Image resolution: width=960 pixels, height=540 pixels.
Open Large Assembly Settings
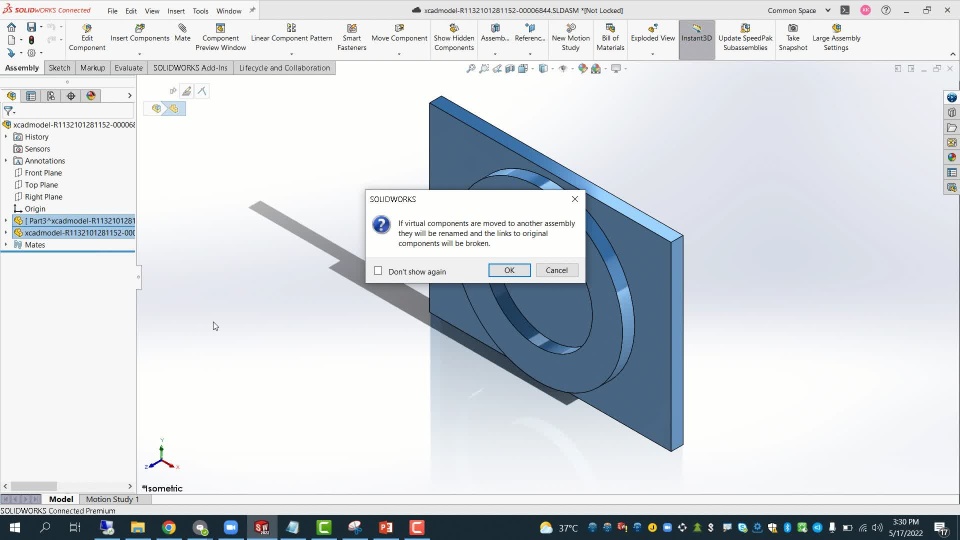836,37
